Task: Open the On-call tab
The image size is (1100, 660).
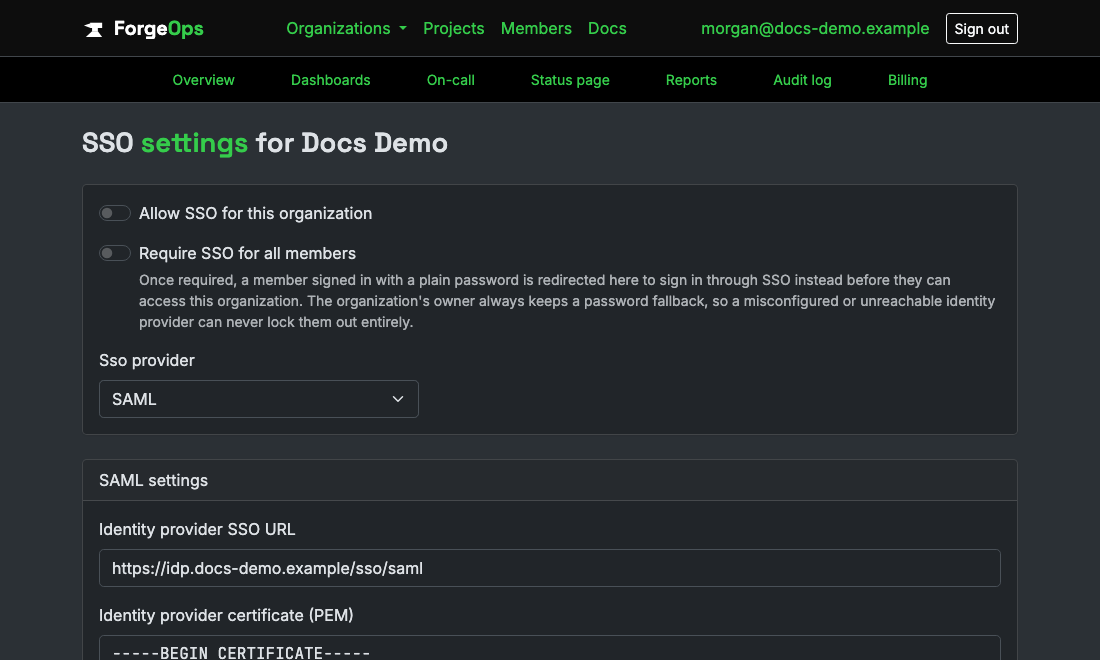Action: pos(450,80)
